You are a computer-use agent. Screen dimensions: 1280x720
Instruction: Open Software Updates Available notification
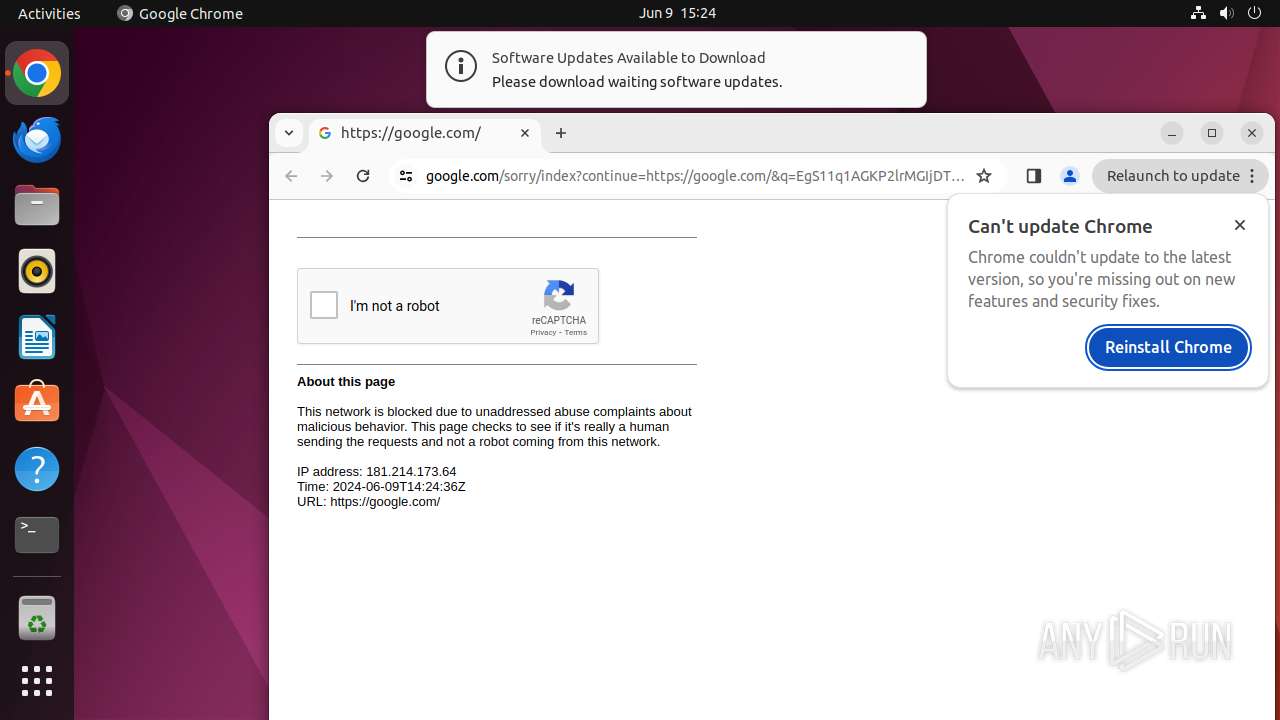point(676,69)
